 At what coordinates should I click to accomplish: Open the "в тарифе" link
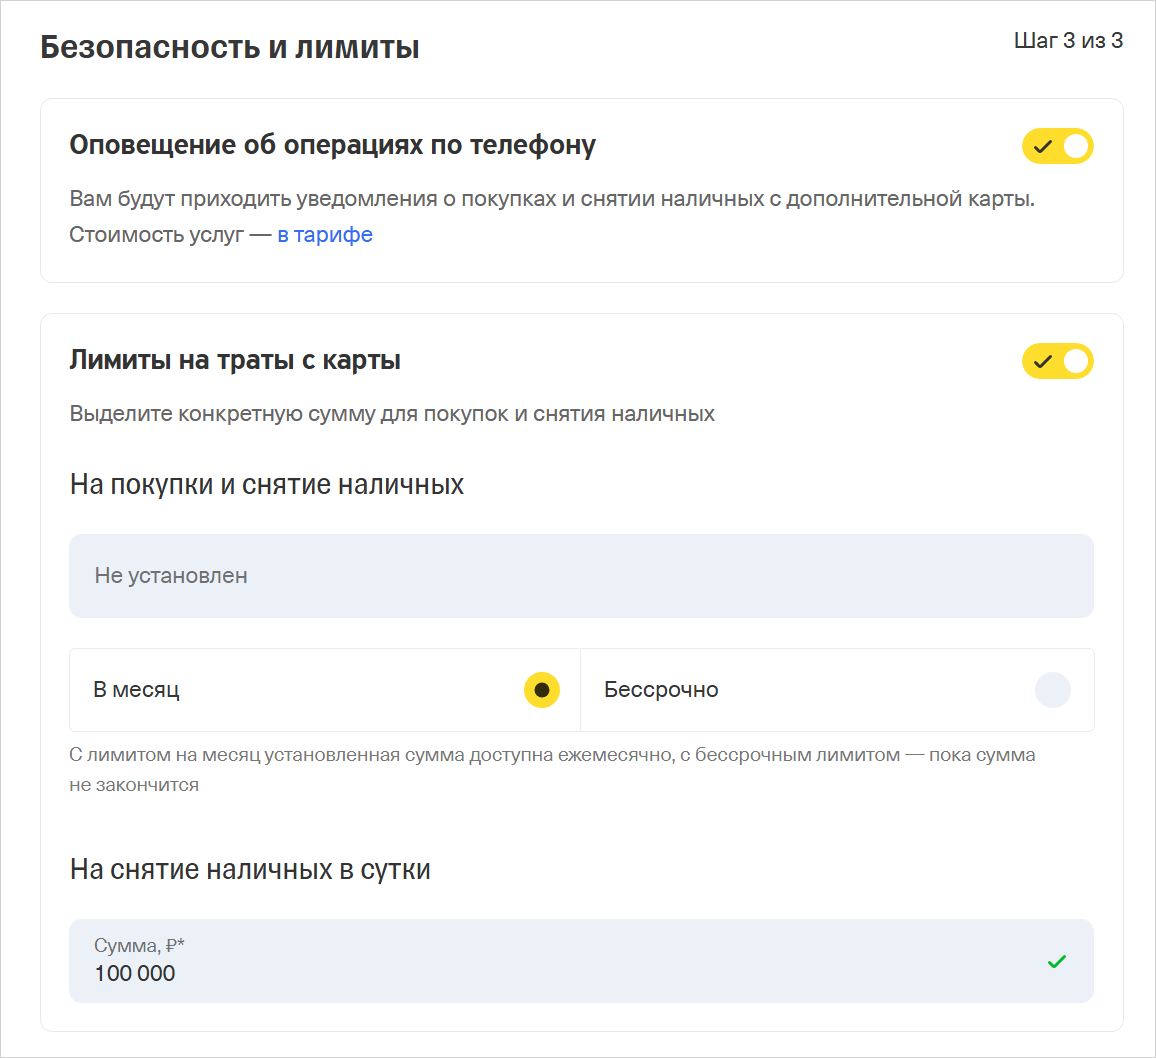pos(325,235)
